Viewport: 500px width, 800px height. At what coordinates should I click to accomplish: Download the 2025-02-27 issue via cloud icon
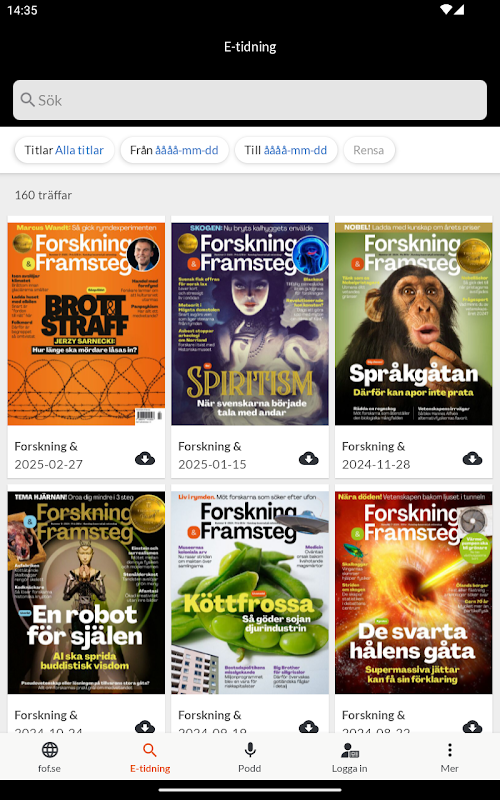click(145, 459)
